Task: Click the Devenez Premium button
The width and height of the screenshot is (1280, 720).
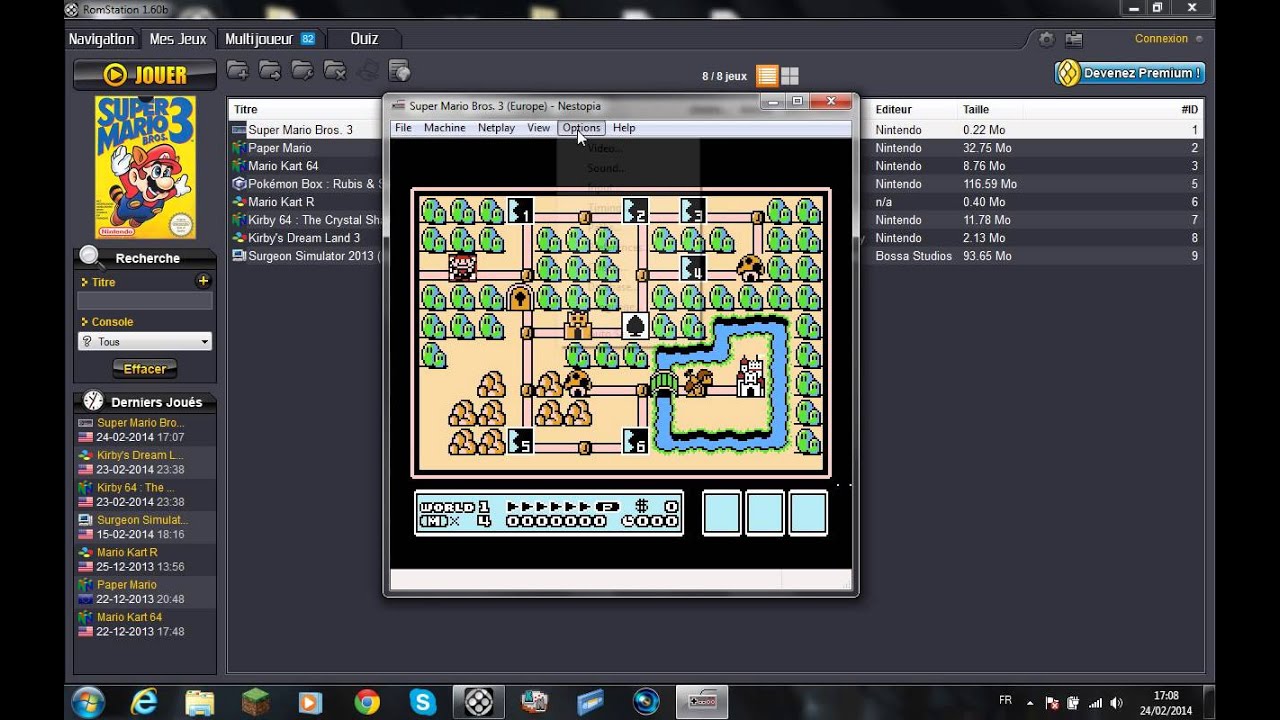Action: [1130, 73]
